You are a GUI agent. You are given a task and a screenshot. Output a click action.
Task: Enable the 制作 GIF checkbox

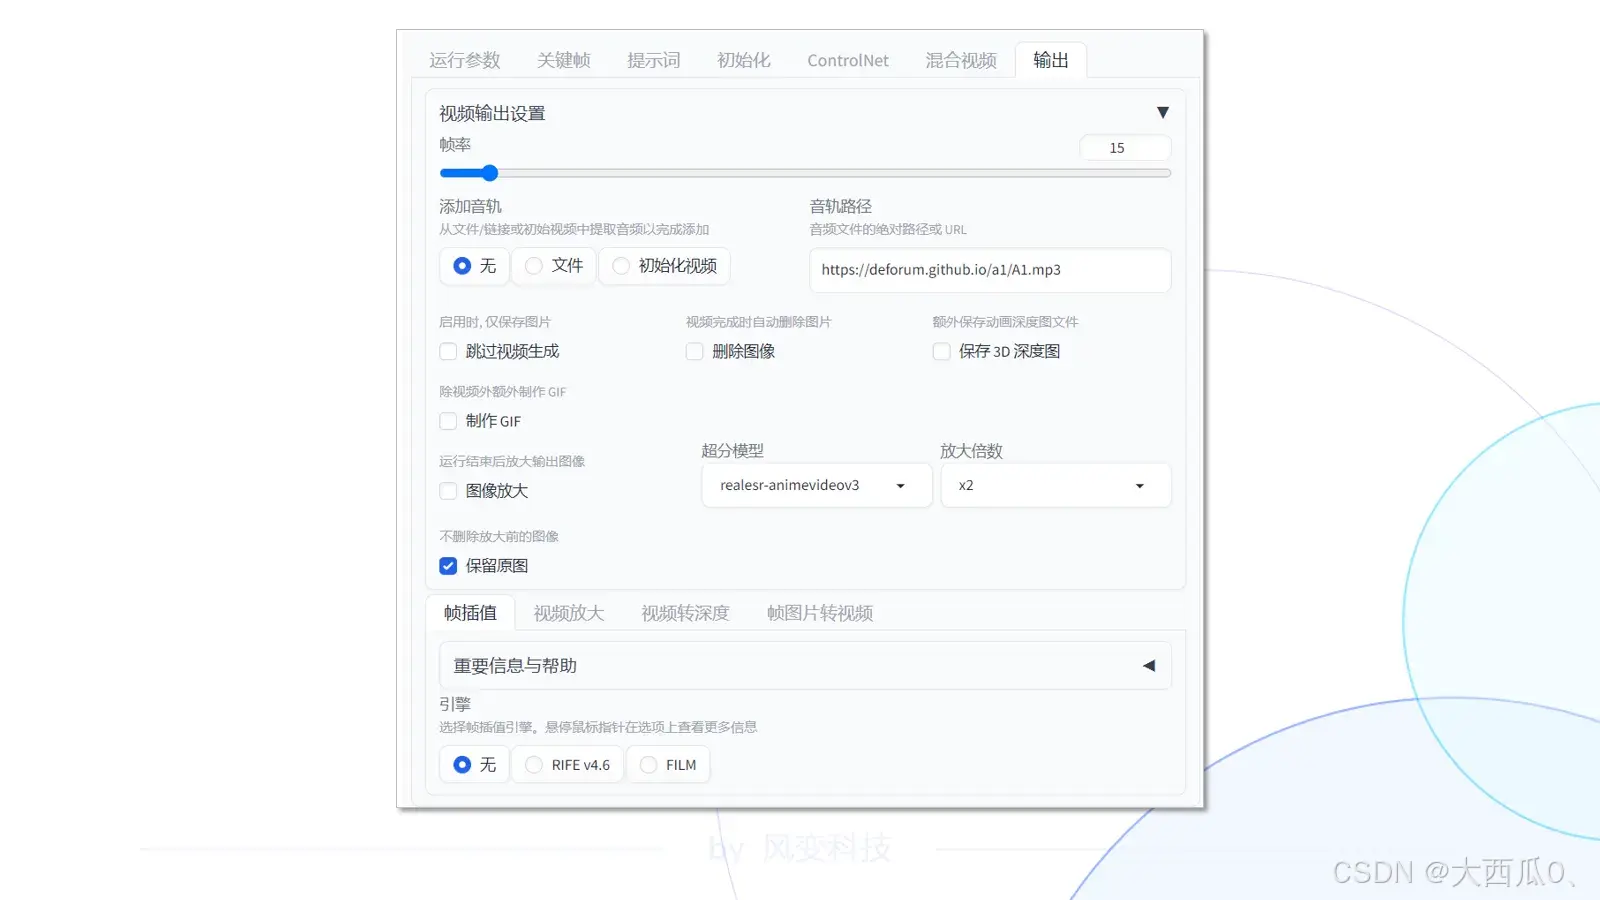coord(448,421)
